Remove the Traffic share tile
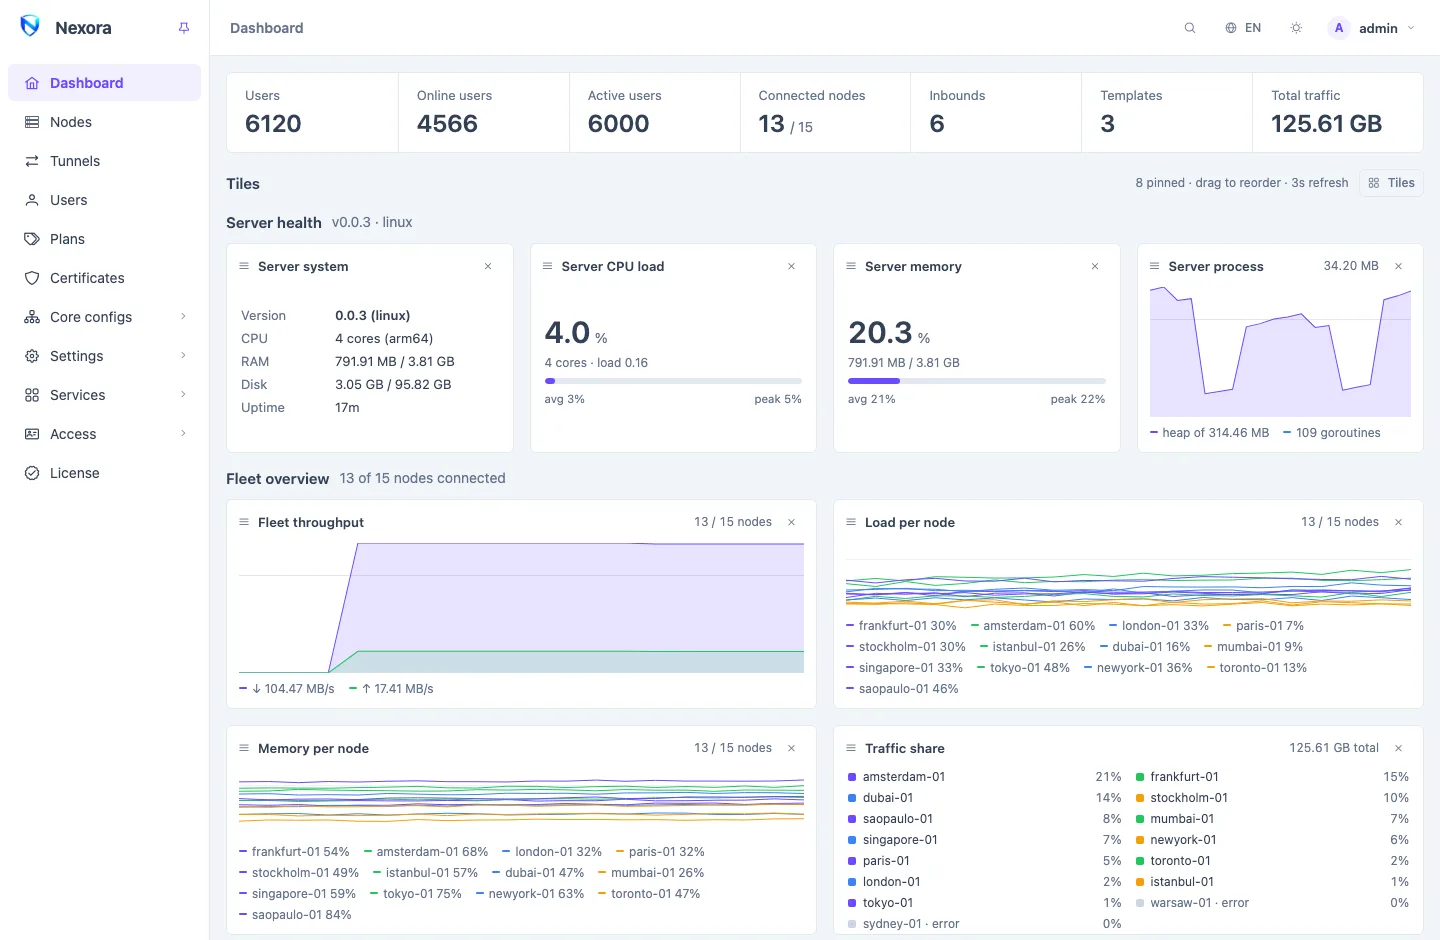1440x940 pixels. (1398, 748)
